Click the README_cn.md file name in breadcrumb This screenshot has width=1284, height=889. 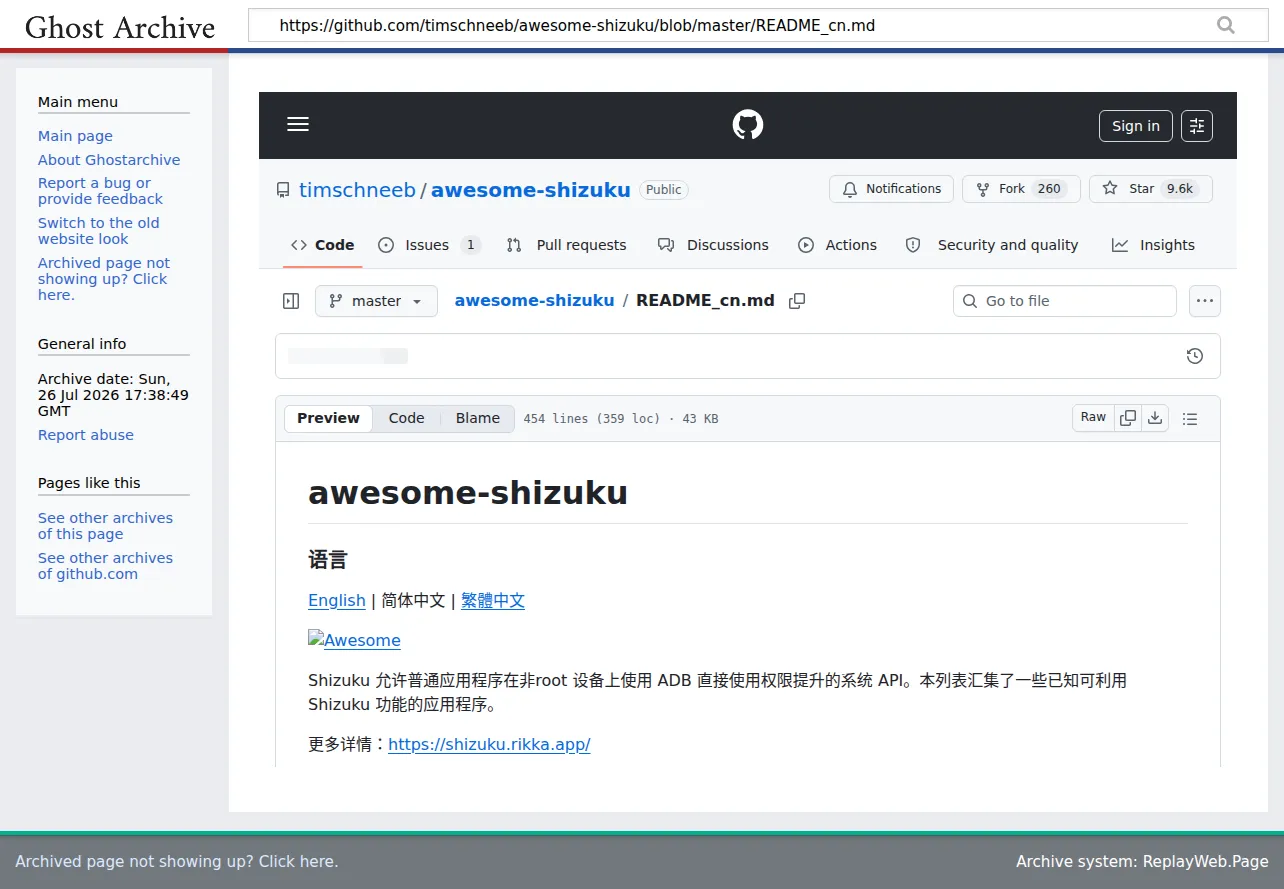705,300
